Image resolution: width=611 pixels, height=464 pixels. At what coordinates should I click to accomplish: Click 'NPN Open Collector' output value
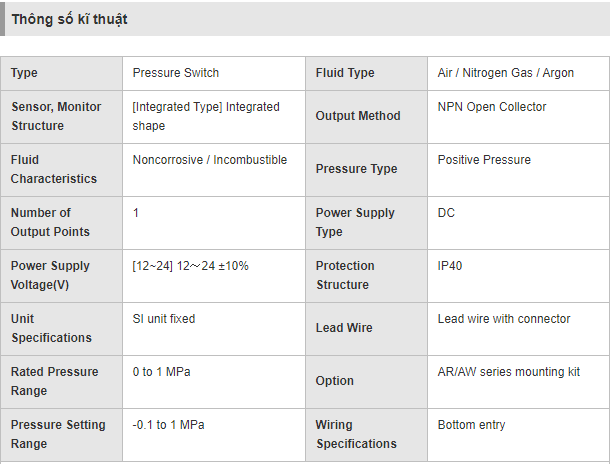click(x=492, y=107)
